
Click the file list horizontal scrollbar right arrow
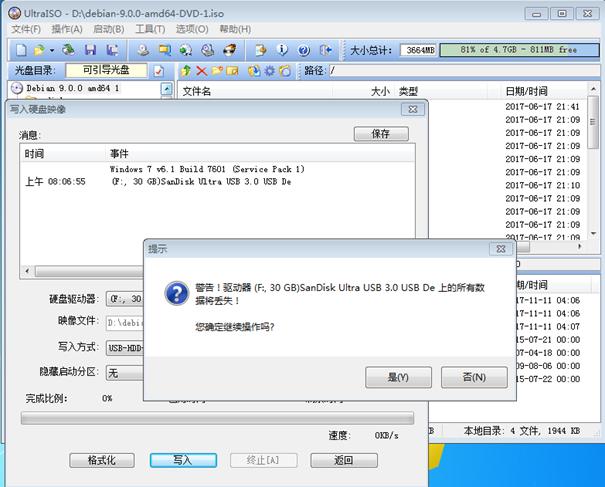tap(580, 246)
